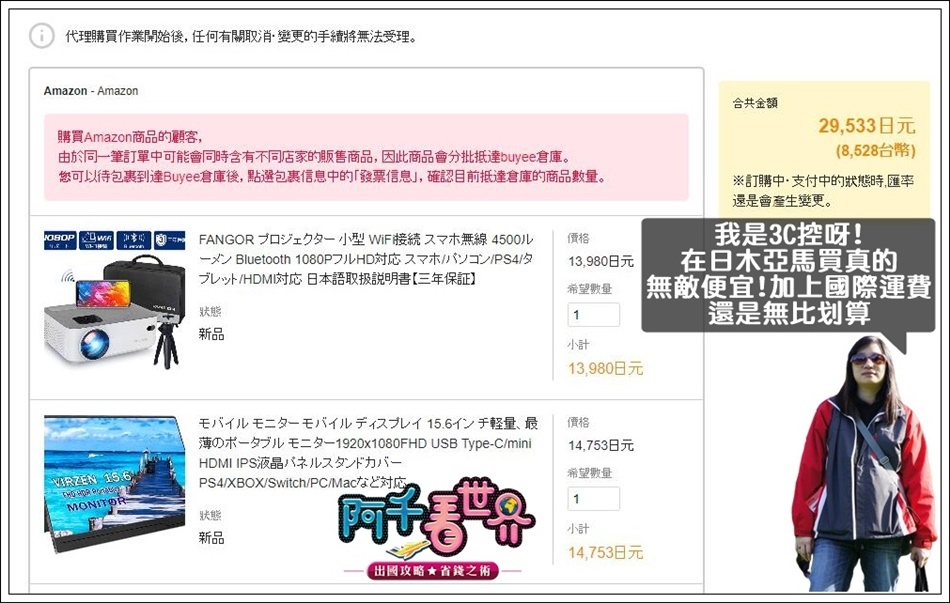Select the quantity field for the 13,980日元 item
Image resolution: width=950 pixels, height=603 pixels.
(x=594, y=315)
